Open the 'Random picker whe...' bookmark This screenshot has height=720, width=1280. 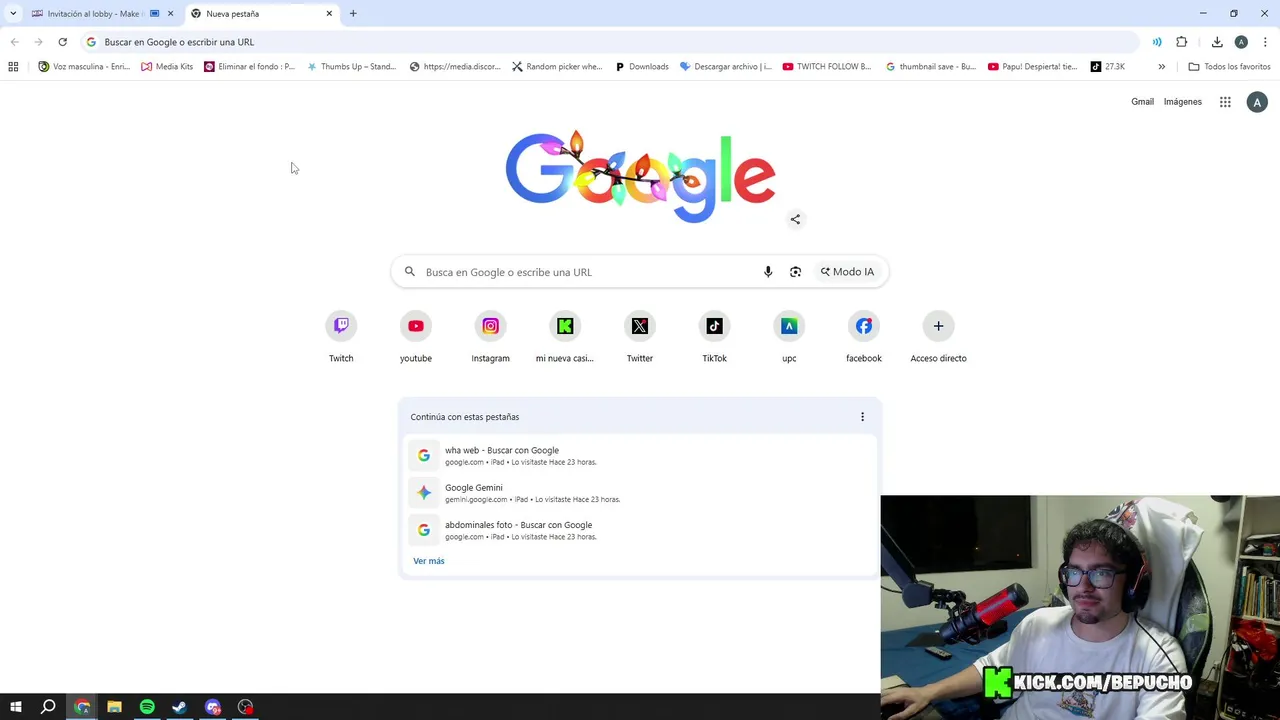tap(557, 67)
